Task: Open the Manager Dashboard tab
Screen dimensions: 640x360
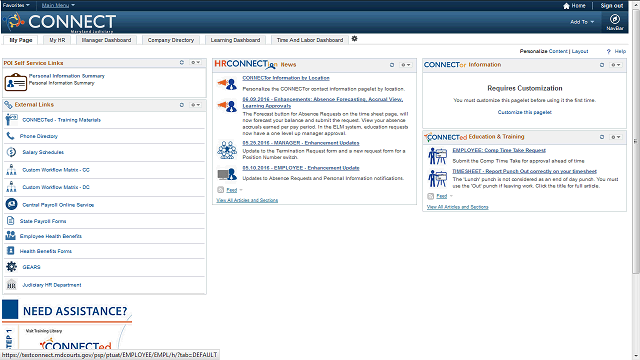Action: 106,40
